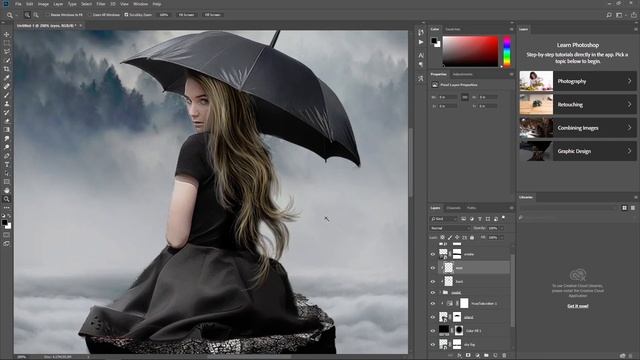Select the Dodge tool
Image resolution: width=640 pixels, height=360 pixels.
point(7,147)
